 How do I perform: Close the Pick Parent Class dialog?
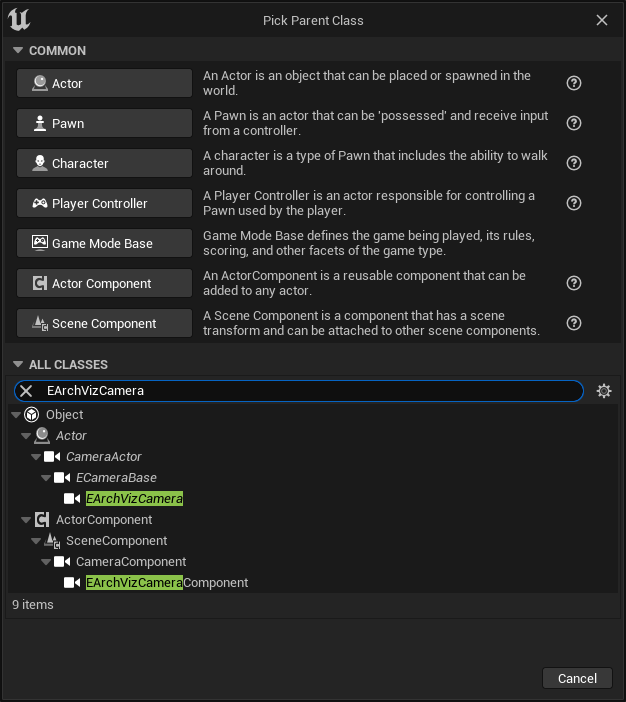point(601,20)
